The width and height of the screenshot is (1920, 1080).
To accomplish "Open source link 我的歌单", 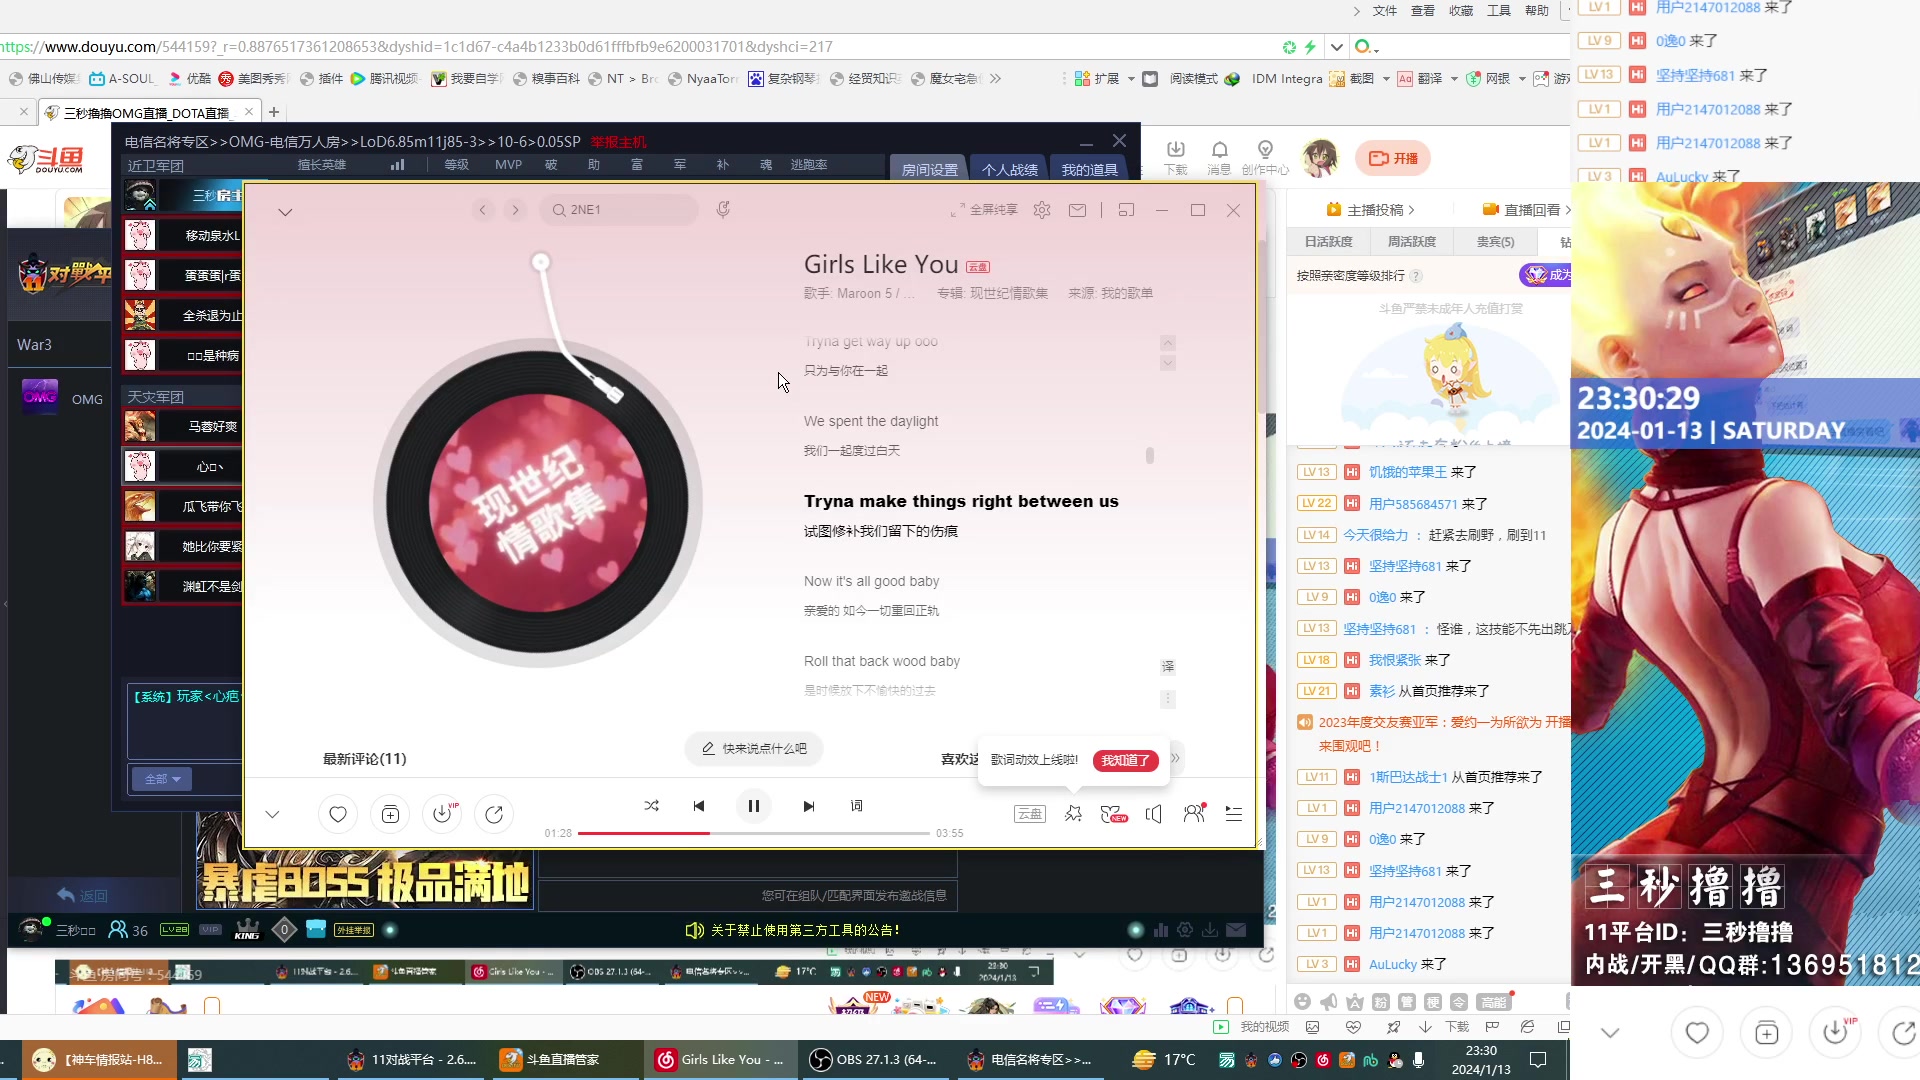I will [x=1126, y=293].
